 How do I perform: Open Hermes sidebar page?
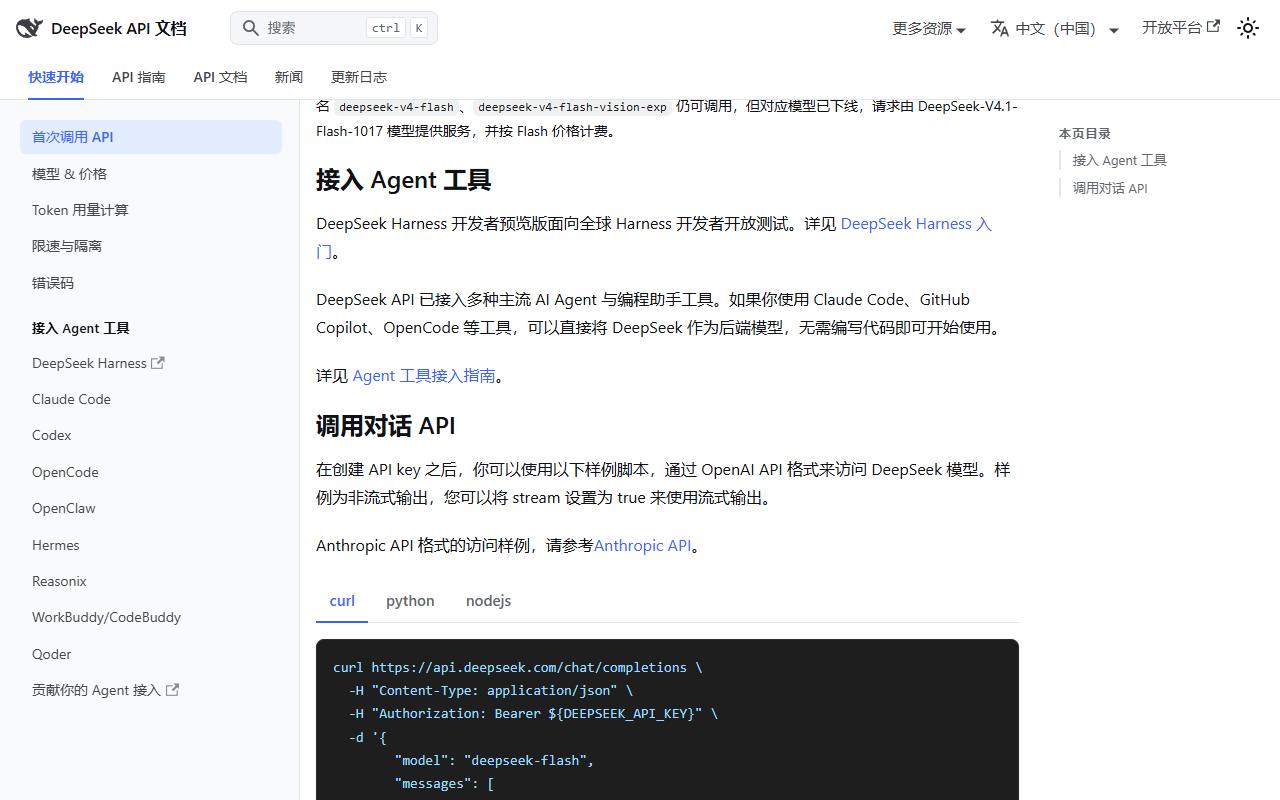point(151,545)
